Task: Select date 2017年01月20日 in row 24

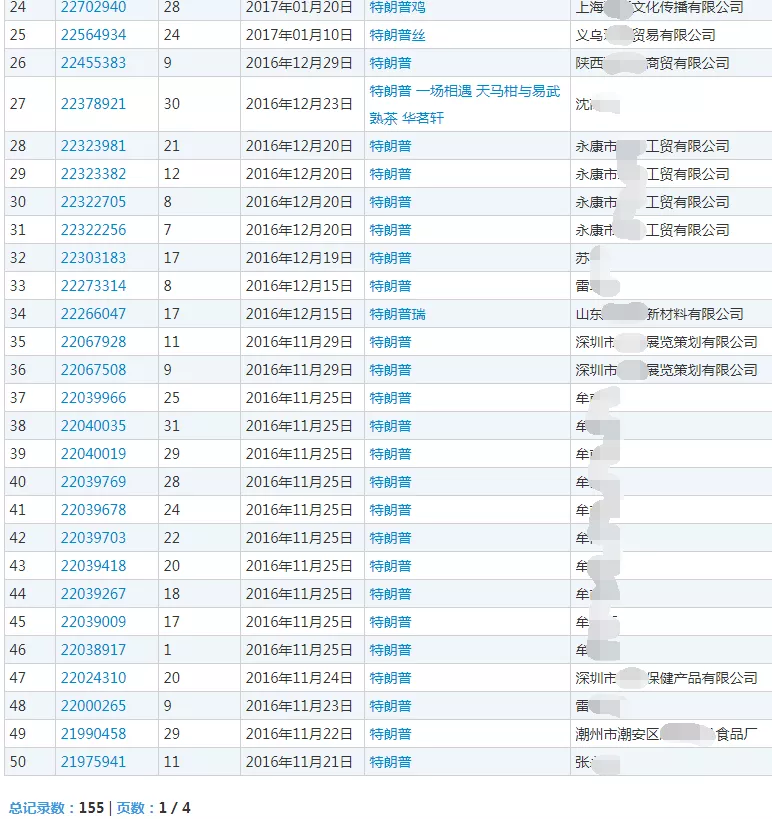Action: (x=299, y=7)
